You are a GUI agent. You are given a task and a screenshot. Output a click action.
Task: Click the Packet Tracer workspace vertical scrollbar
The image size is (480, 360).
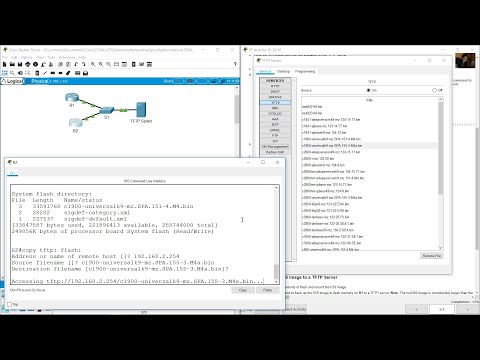[x=237, y=109]
